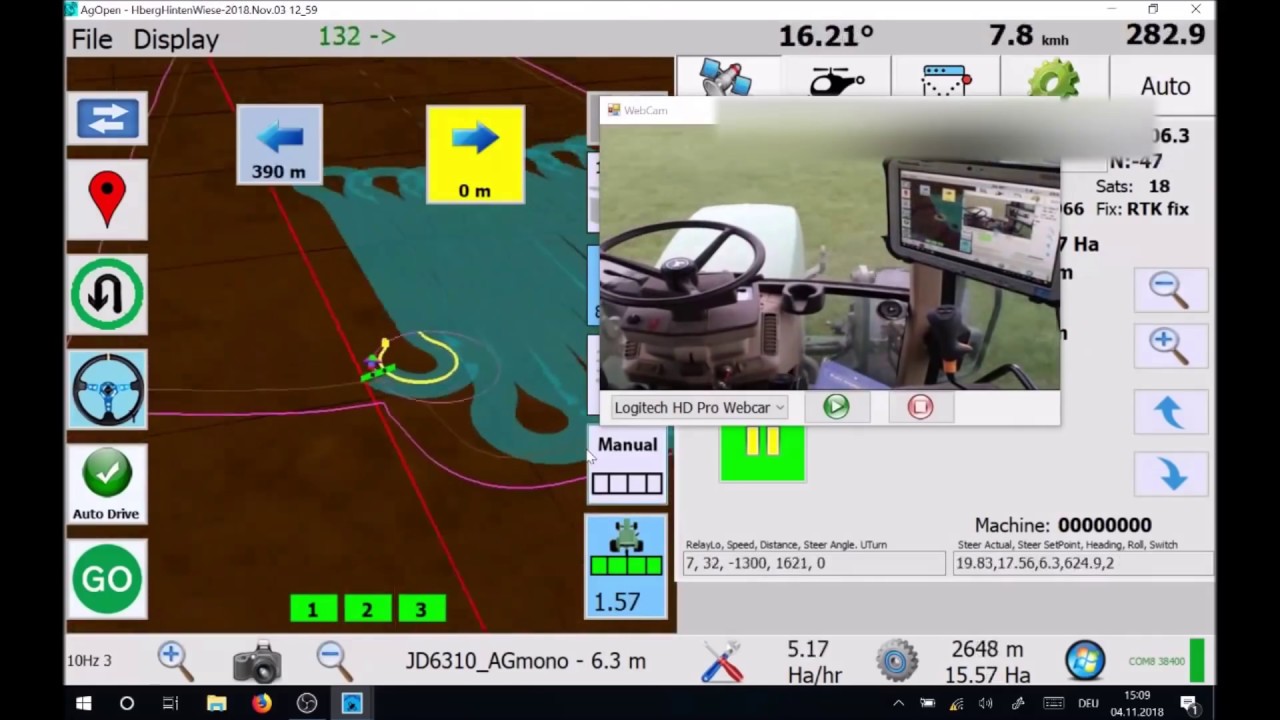Image resolution: width=1280 pixels, height=720 pixels.
Task: Click the RelayLo speed distance data field
Action: [x=813, y=563]
